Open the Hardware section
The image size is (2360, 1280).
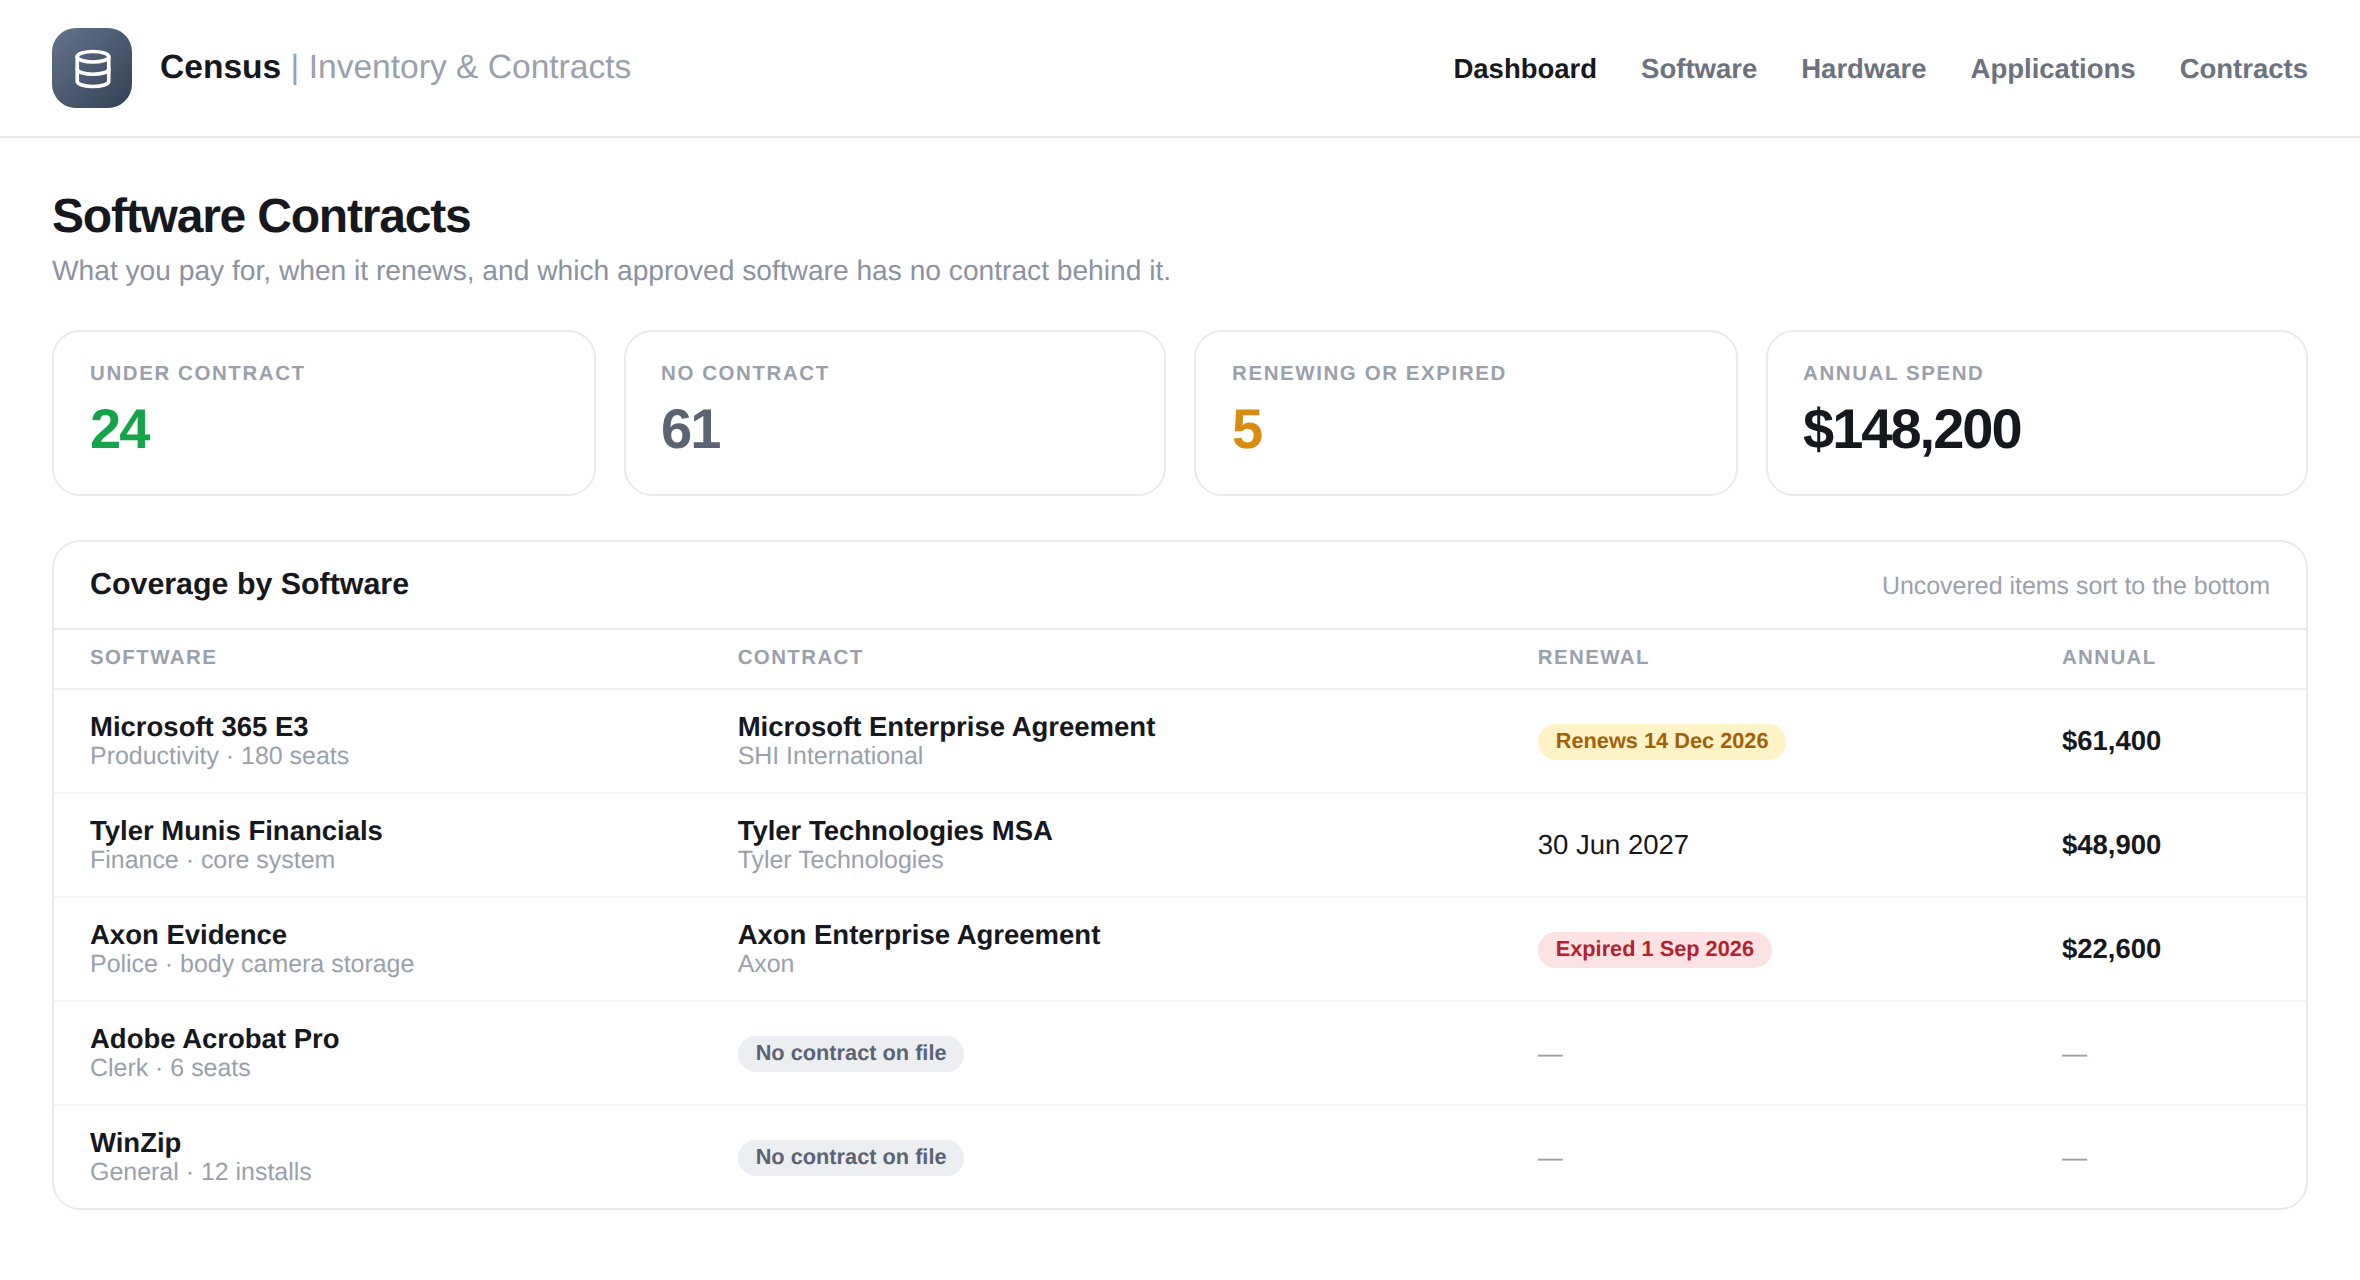point(1863,68)
